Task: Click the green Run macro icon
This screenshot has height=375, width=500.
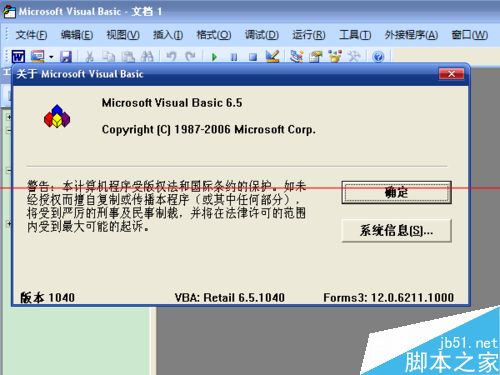Action: pos(214,57)
